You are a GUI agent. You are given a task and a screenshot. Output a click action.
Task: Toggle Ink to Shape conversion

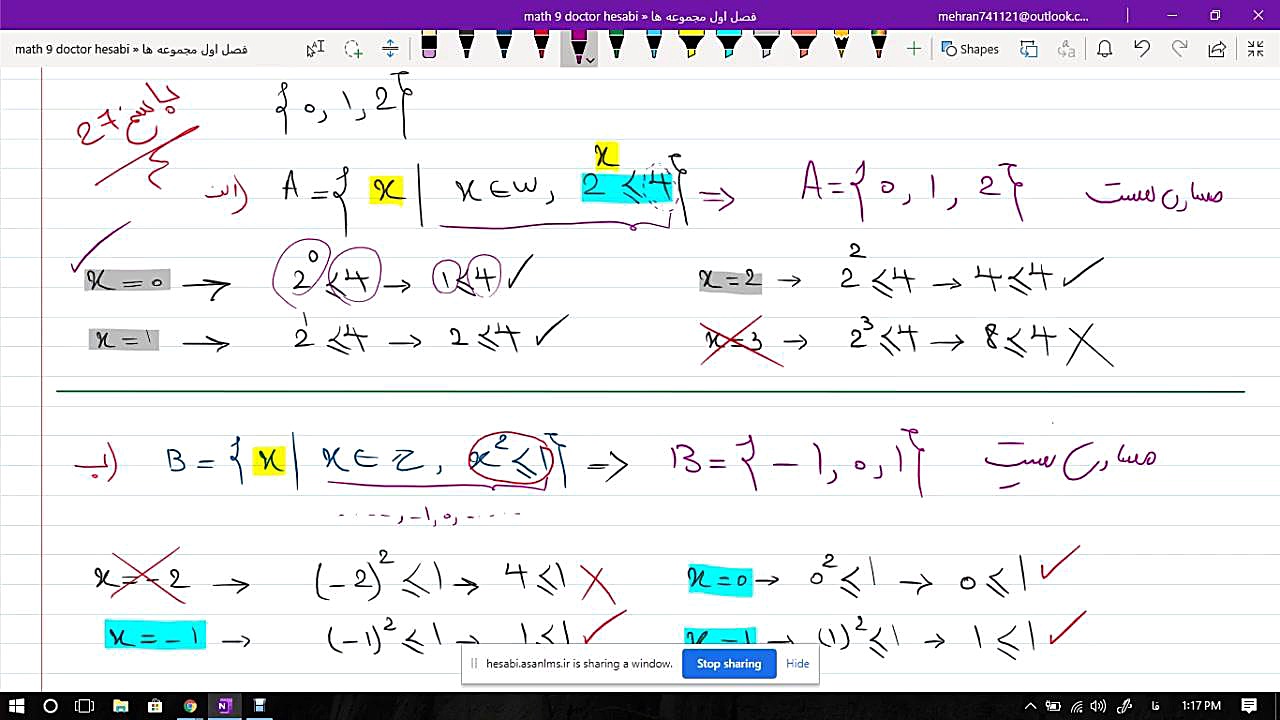pos(1028,48)
